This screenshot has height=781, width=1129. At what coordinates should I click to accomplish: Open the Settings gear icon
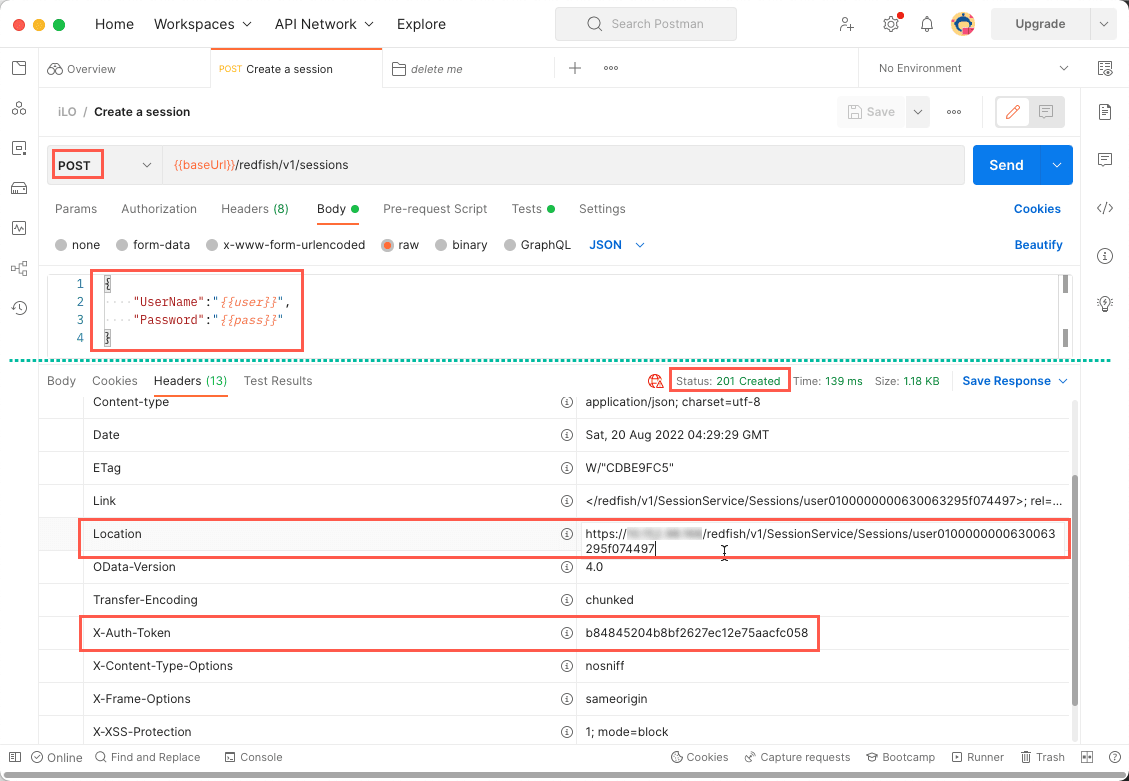coord(891,24)
